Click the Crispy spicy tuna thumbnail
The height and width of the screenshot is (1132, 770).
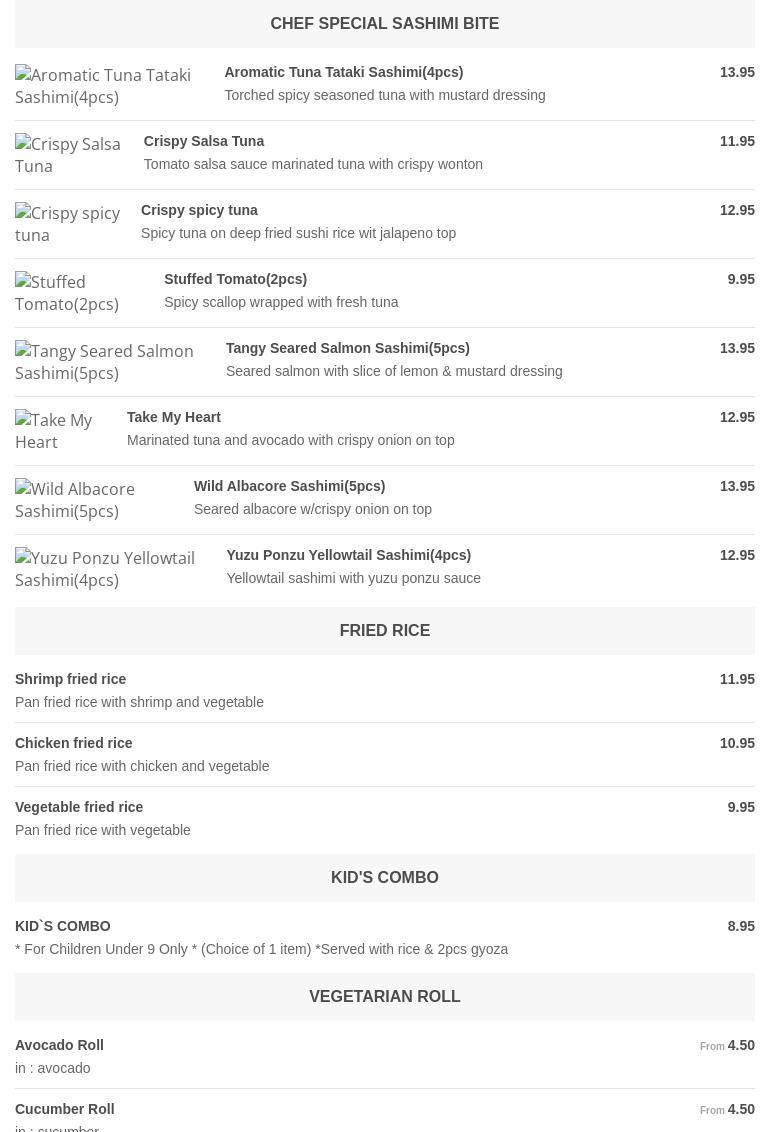coord(68,224)
